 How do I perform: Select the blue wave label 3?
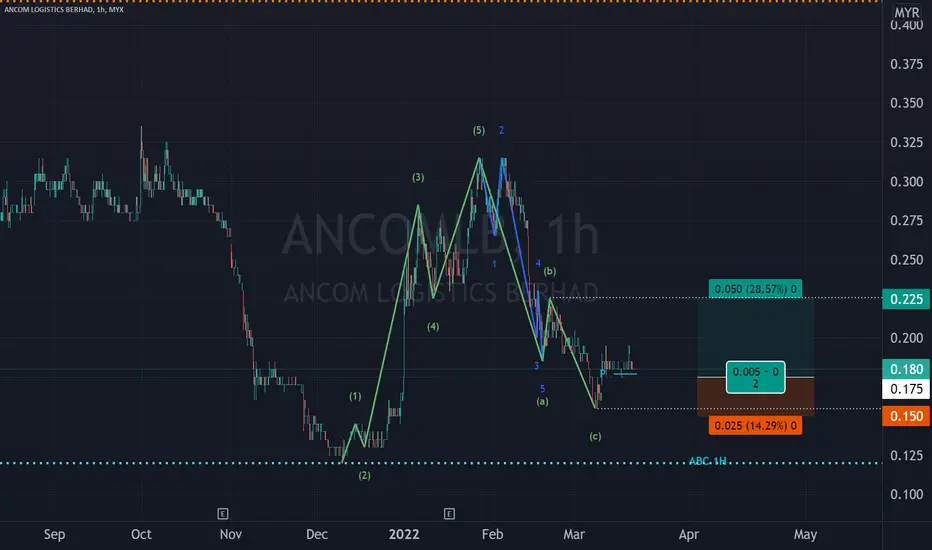(x=536, y=366)
